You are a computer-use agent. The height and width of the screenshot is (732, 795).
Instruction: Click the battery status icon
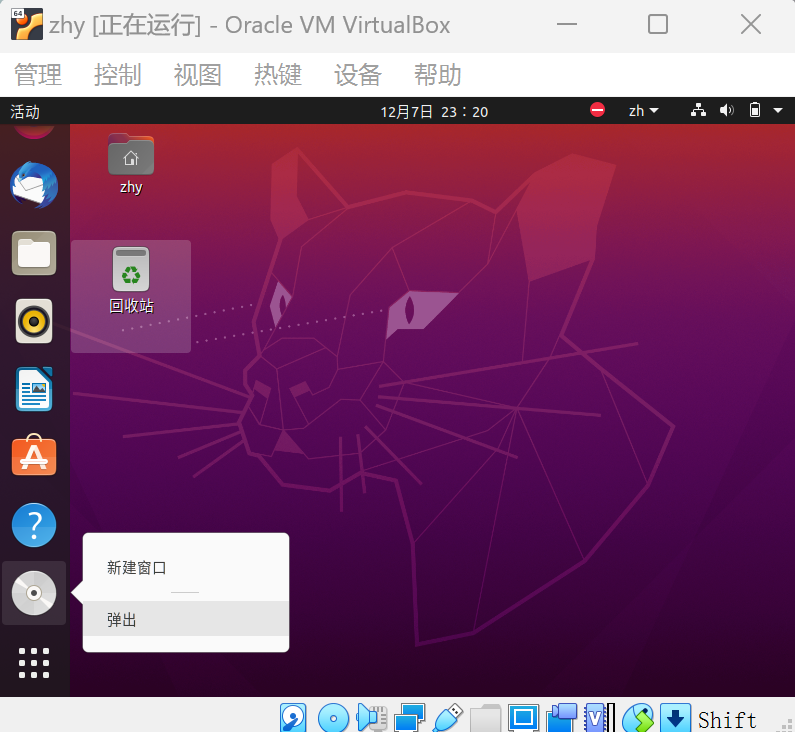(x=755, y=110)
